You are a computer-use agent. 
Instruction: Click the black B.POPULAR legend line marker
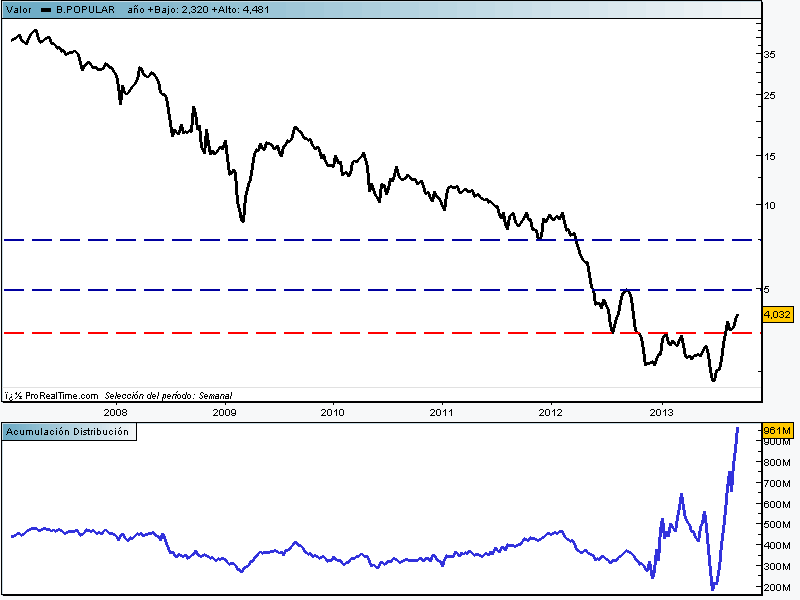click(x=46, y=9)
